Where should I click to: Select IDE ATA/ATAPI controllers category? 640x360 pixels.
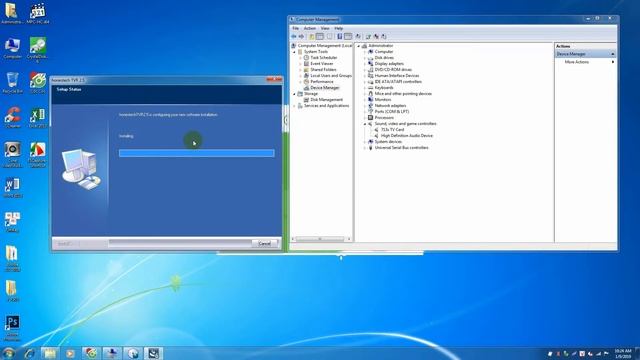tap(398, 82)
